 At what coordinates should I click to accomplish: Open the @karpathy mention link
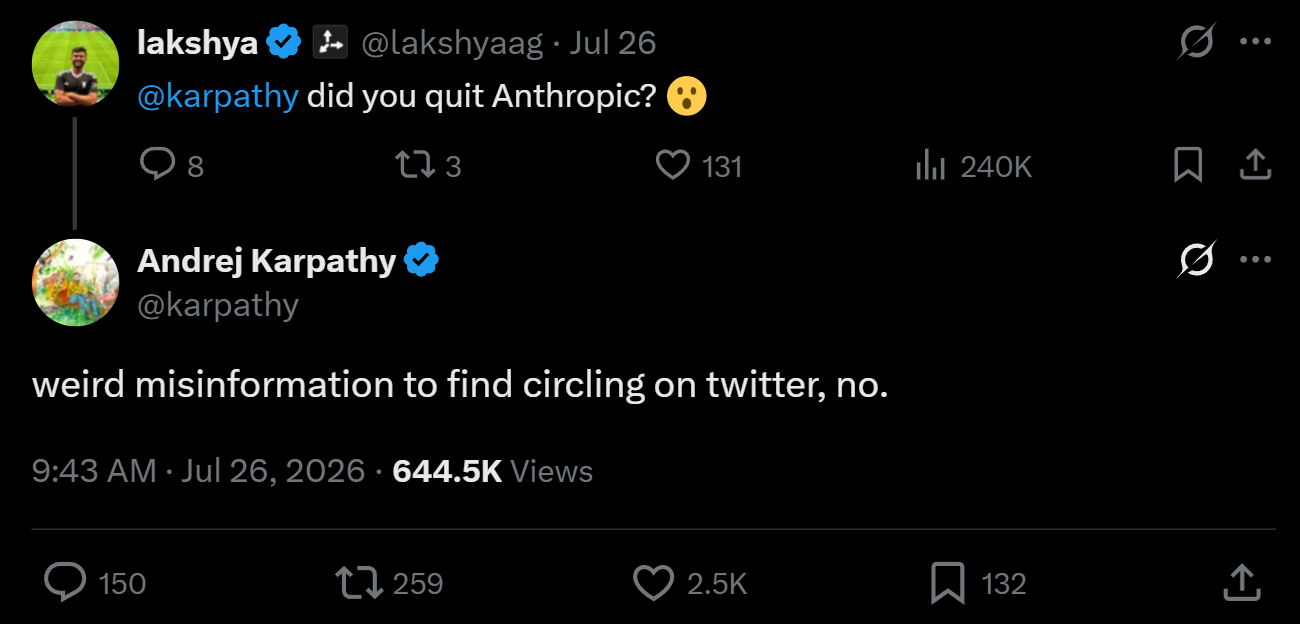coord(217,97)
